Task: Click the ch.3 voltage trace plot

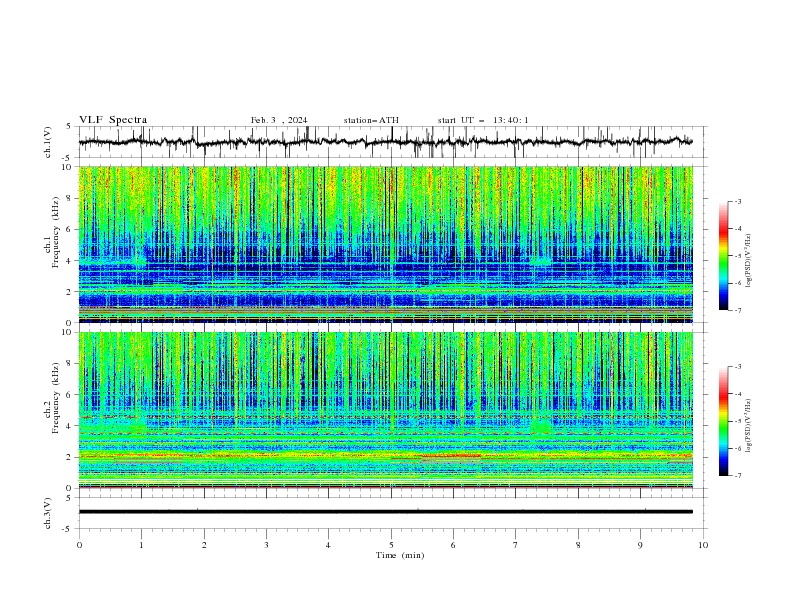Action: click(393, 513)
